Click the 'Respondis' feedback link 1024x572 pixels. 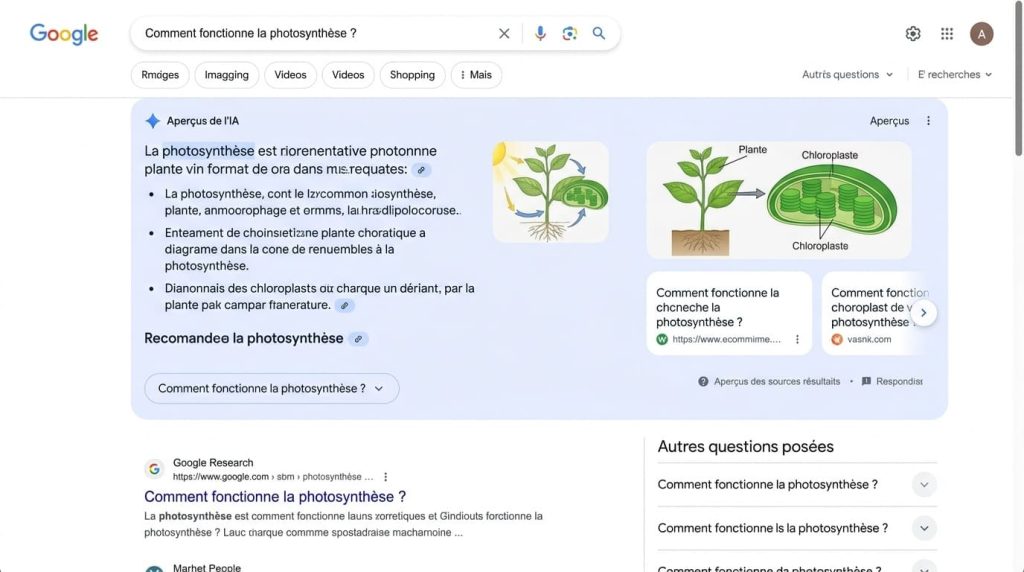point(899,381)
